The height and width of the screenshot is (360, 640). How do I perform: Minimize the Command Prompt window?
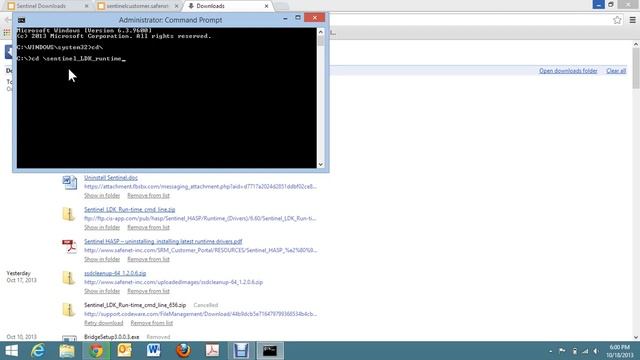click(285, 18)
